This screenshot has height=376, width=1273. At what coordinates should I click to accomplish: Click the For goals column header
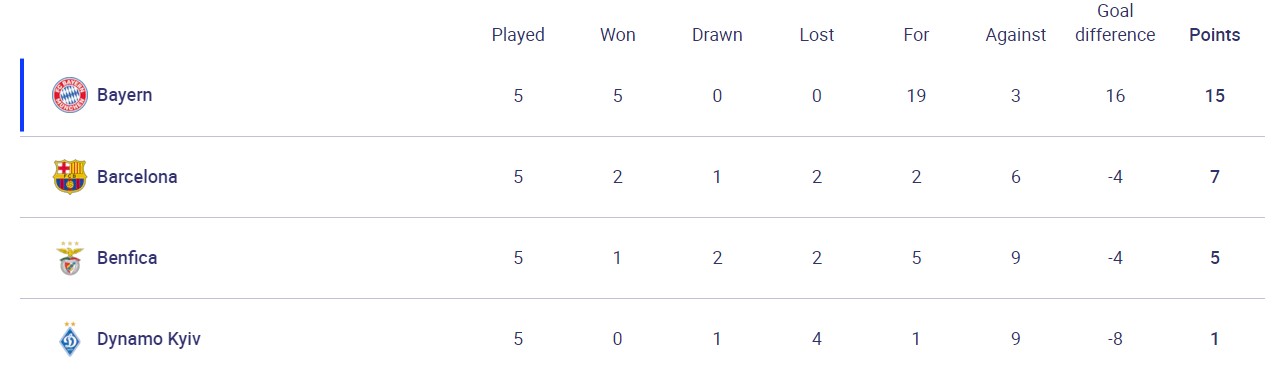[916, 35]
